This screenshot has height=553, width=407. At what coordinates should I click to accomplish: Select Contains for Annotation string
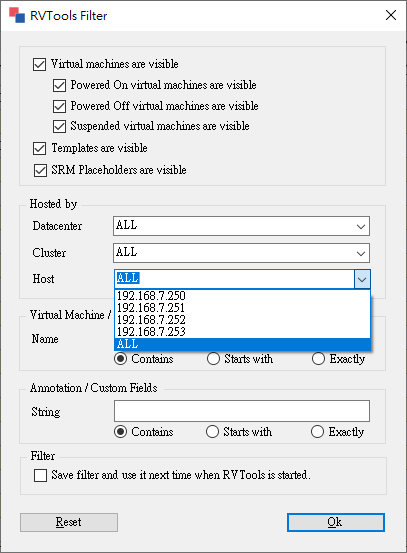coord(121,432)
